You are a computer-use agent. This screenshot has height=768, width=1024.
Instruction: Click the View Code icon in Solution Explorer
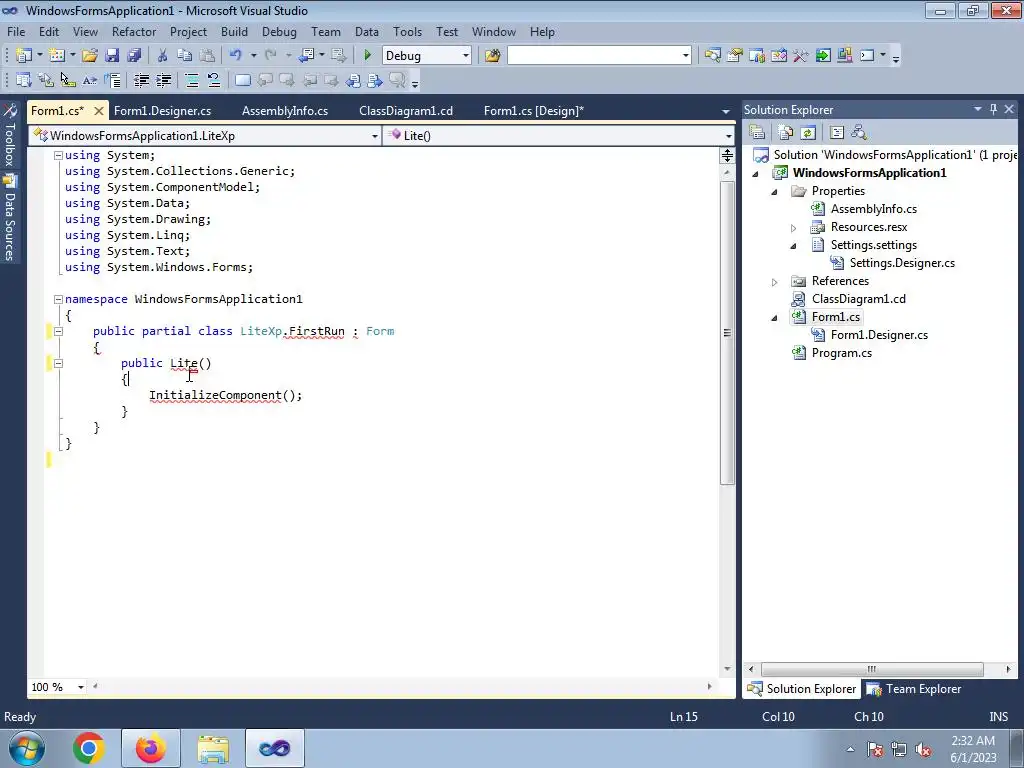pos(837,133)
